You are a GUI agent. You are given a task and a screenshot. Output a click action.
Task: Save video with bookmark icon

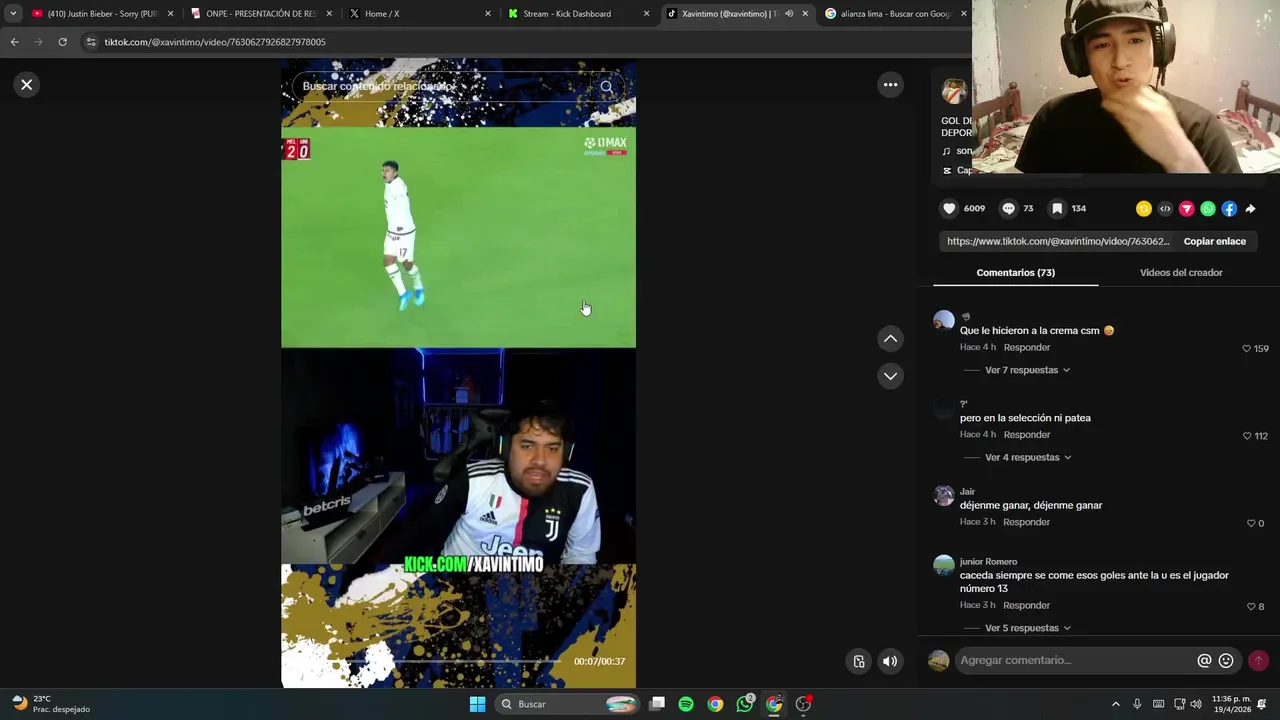[1057, 208]
